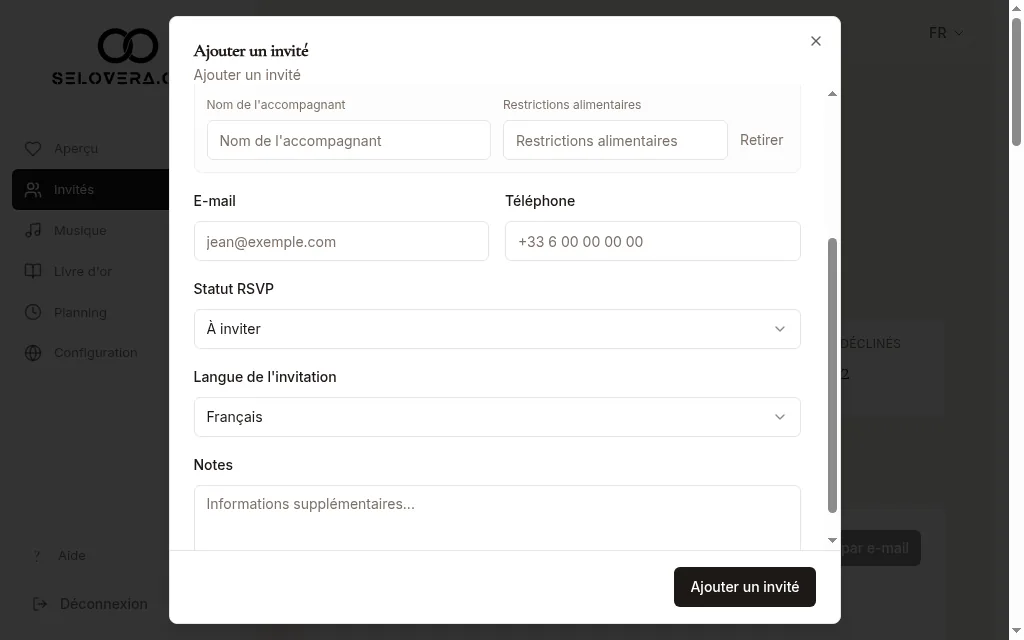Screen dimensions: 1024x640
Task: Click the E-mail input field
Action: click(341, 242)
